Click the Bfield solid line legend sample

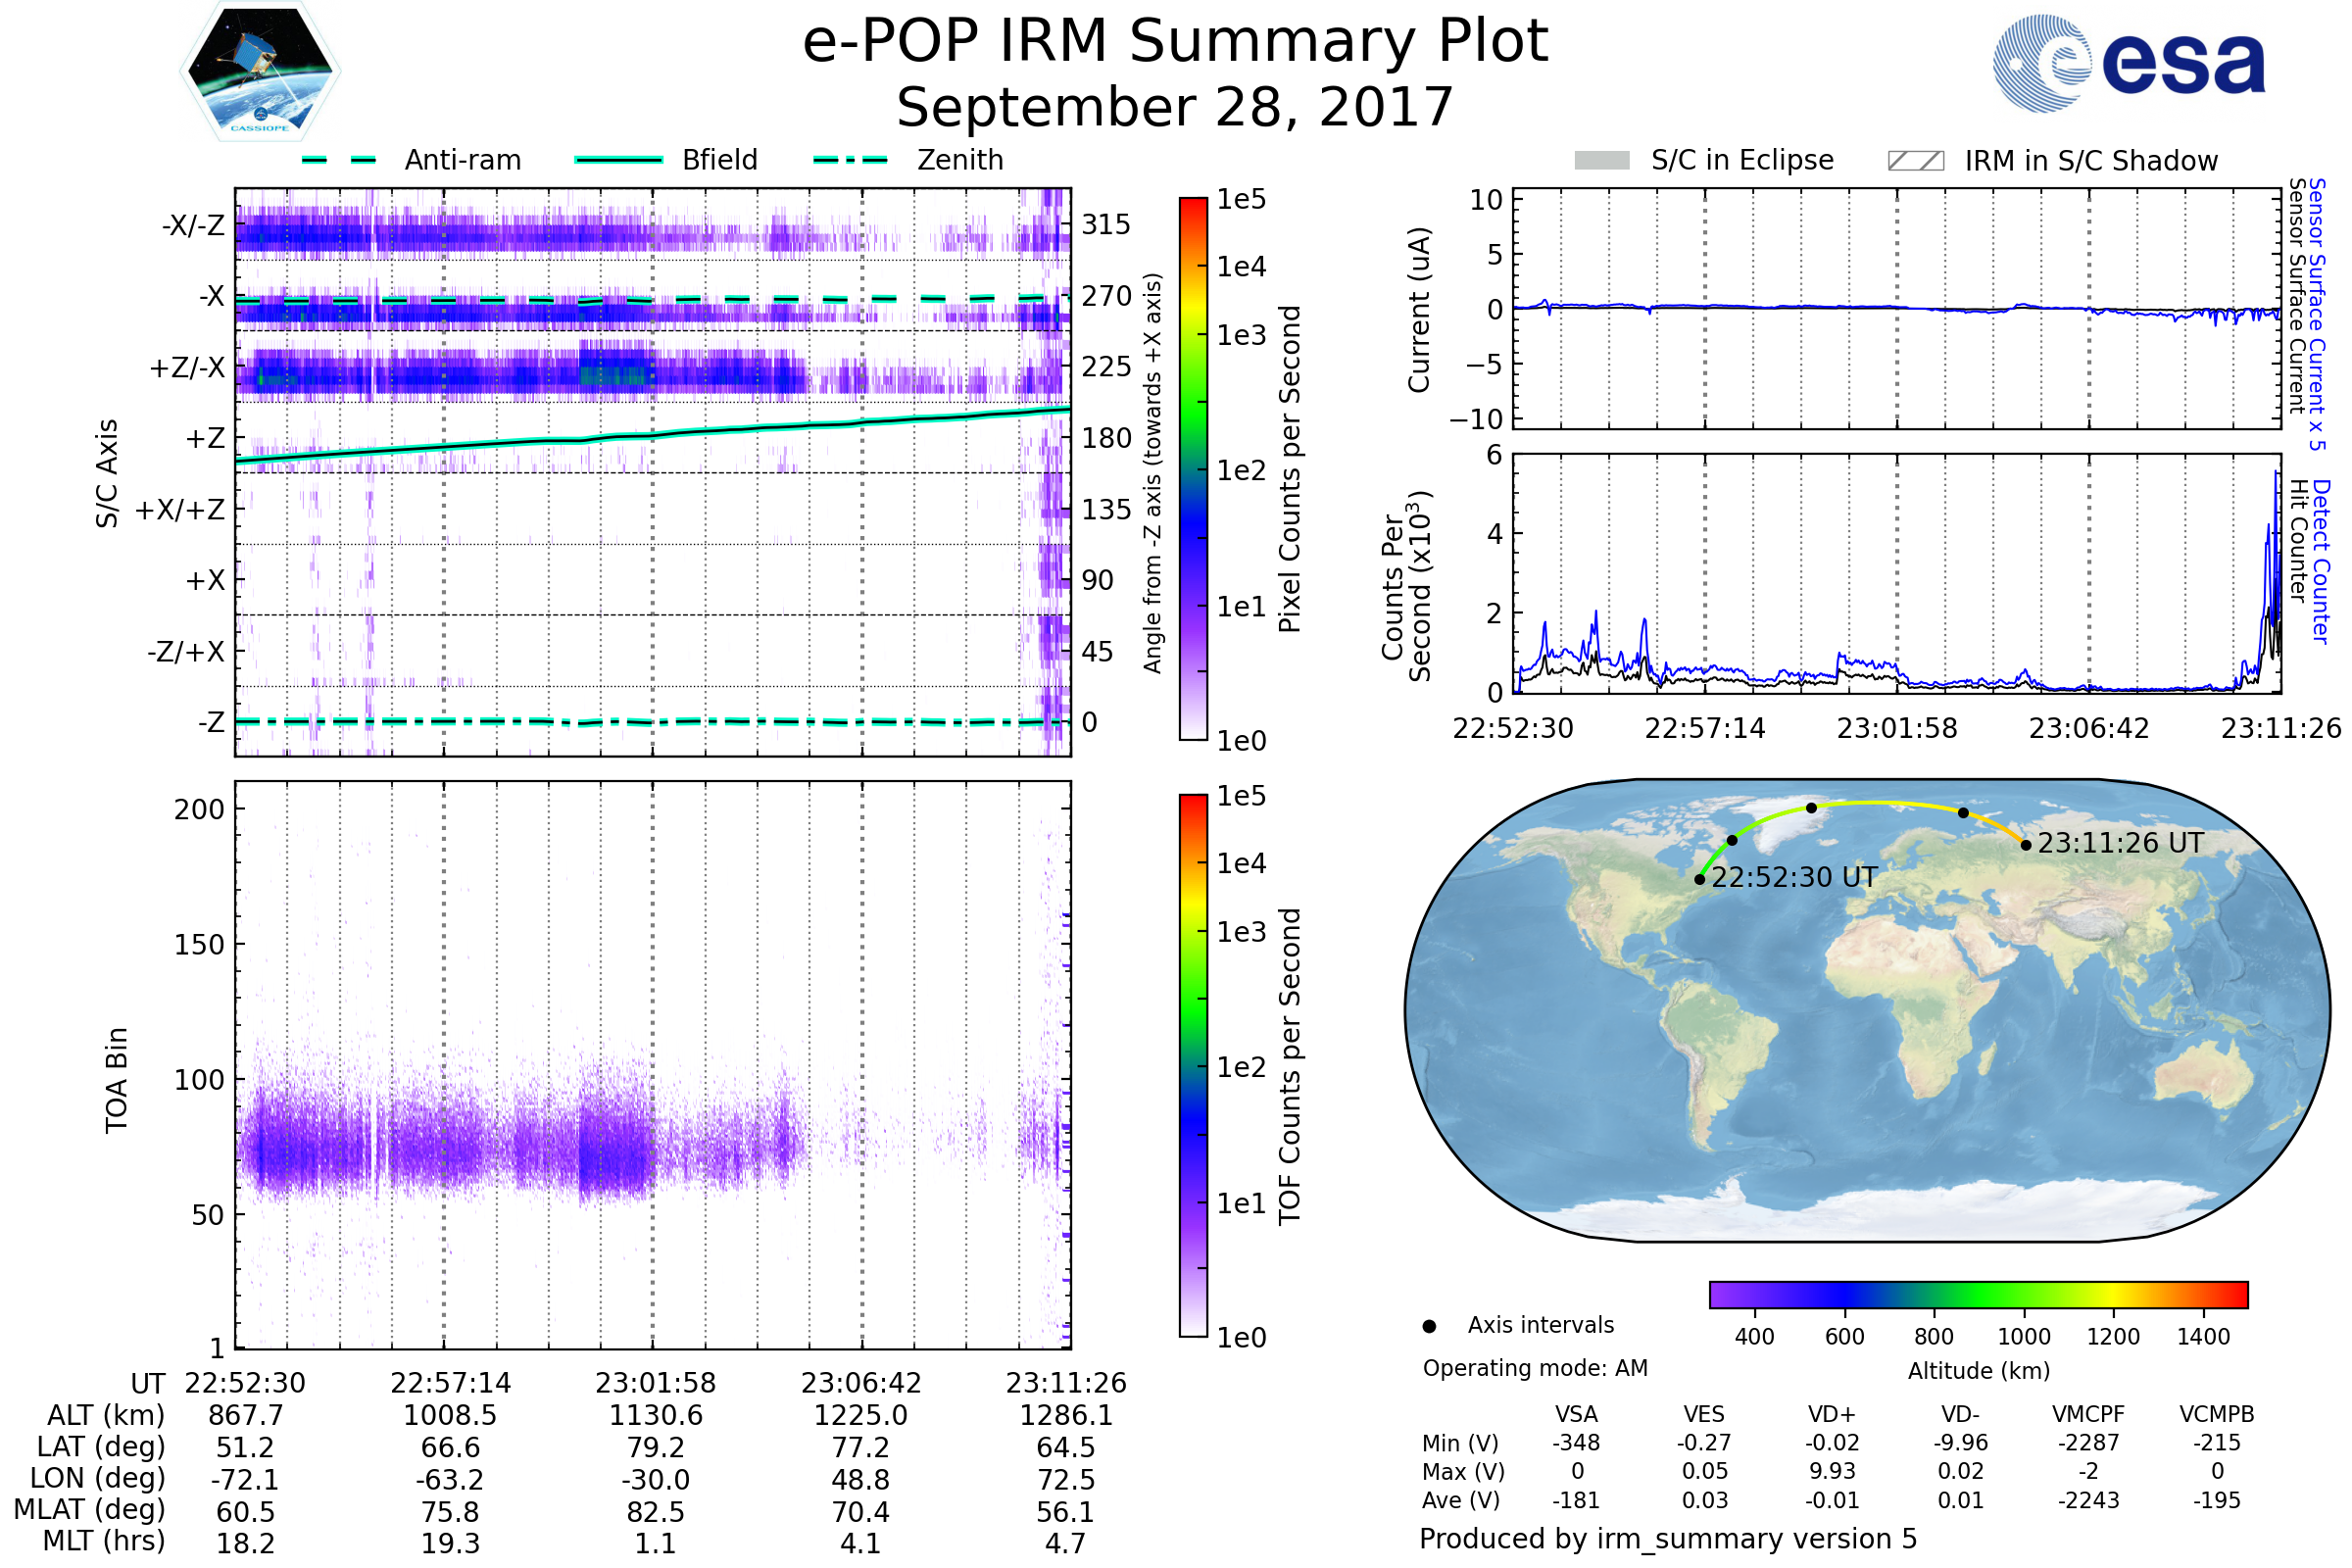[x=618, y=160]
